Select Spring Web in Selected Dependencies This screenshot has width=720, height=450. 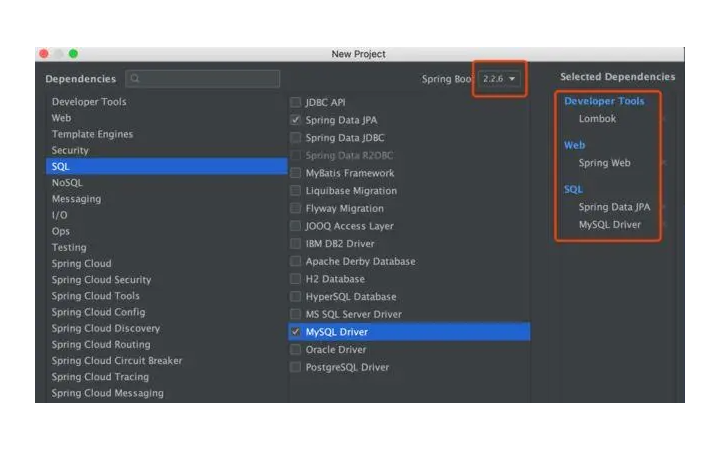[x=604, y=163]
